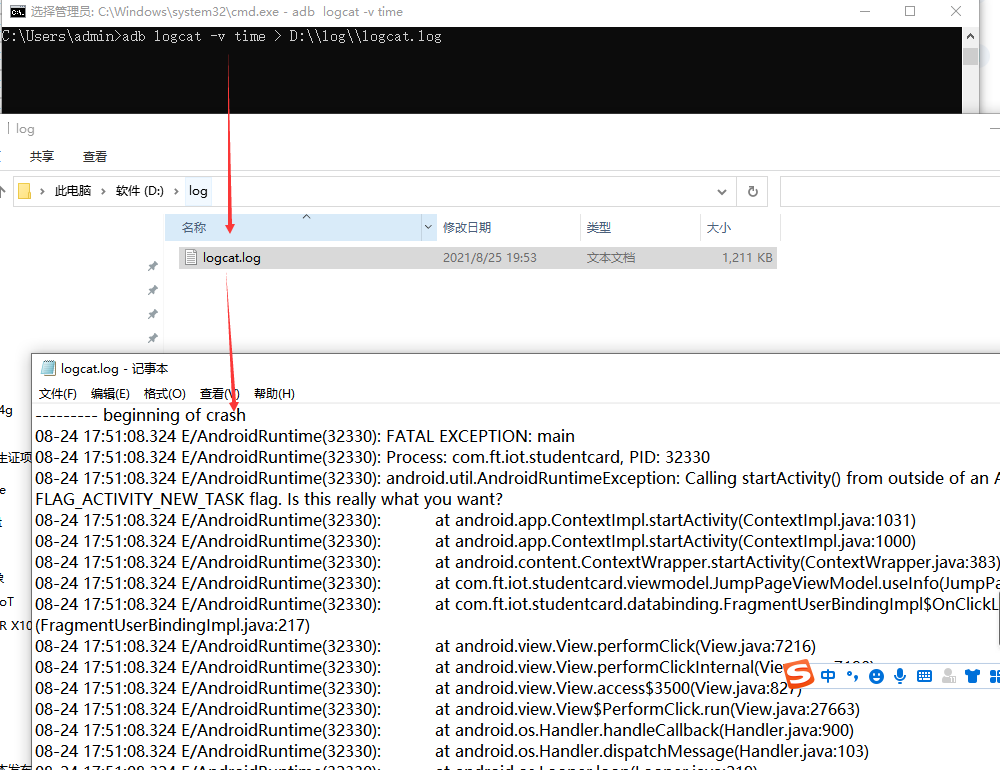Switch to the 查看 ribbon tab

point(94,156)
